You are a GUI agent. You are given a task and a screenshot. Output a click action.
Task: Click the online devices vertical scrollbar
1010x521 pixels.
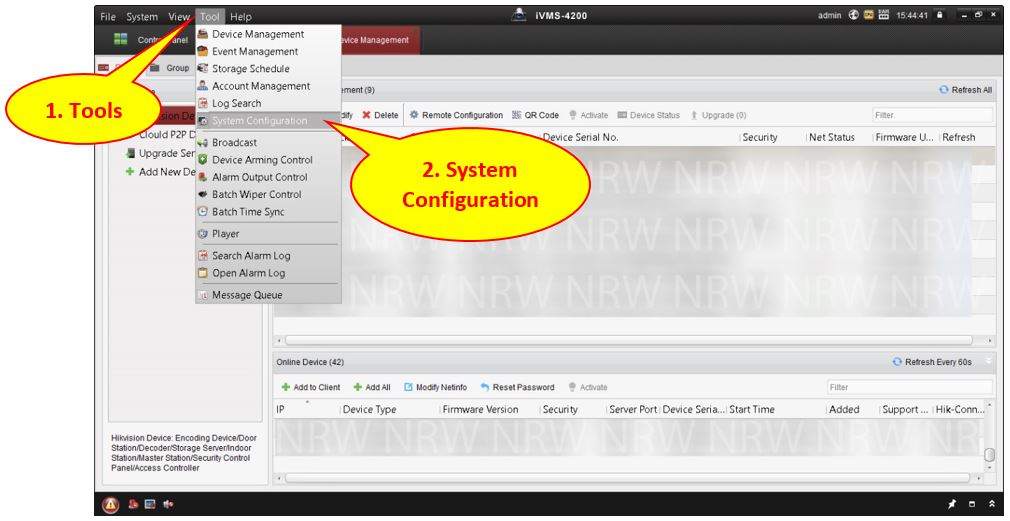coord(990,455)
